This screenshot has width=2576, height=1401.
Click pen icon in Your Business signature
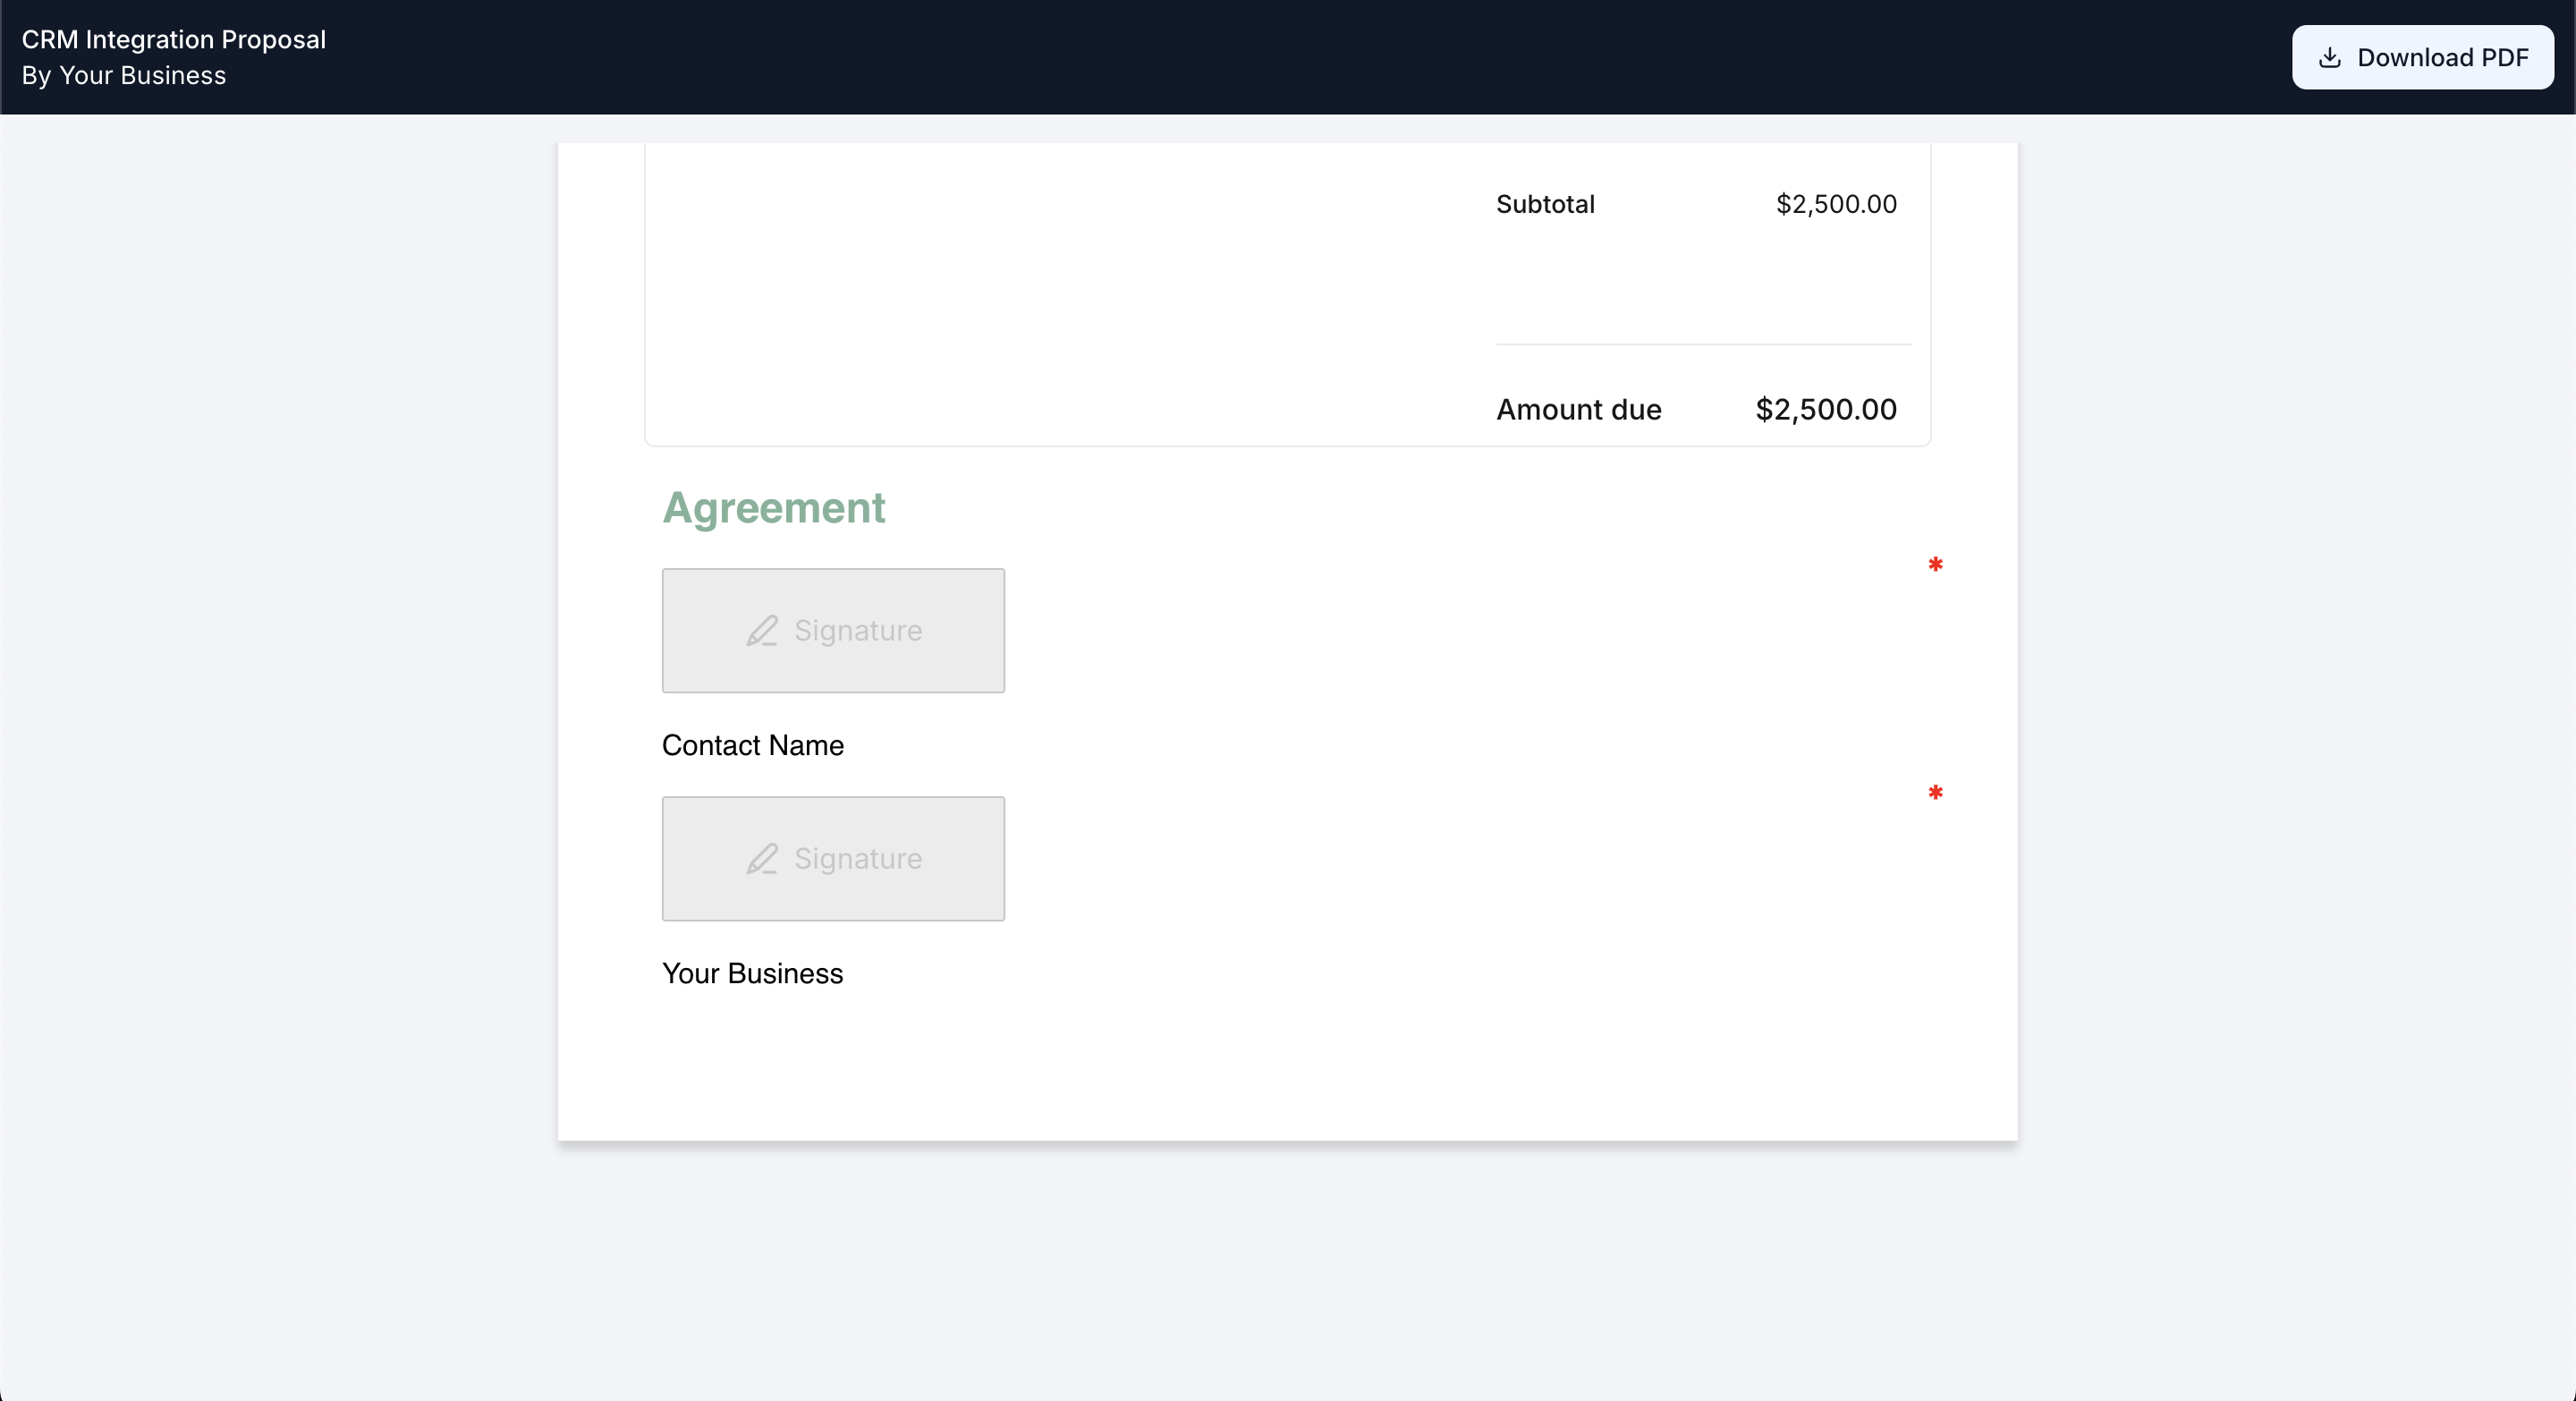pyautogui.click(x=761, y=859)
